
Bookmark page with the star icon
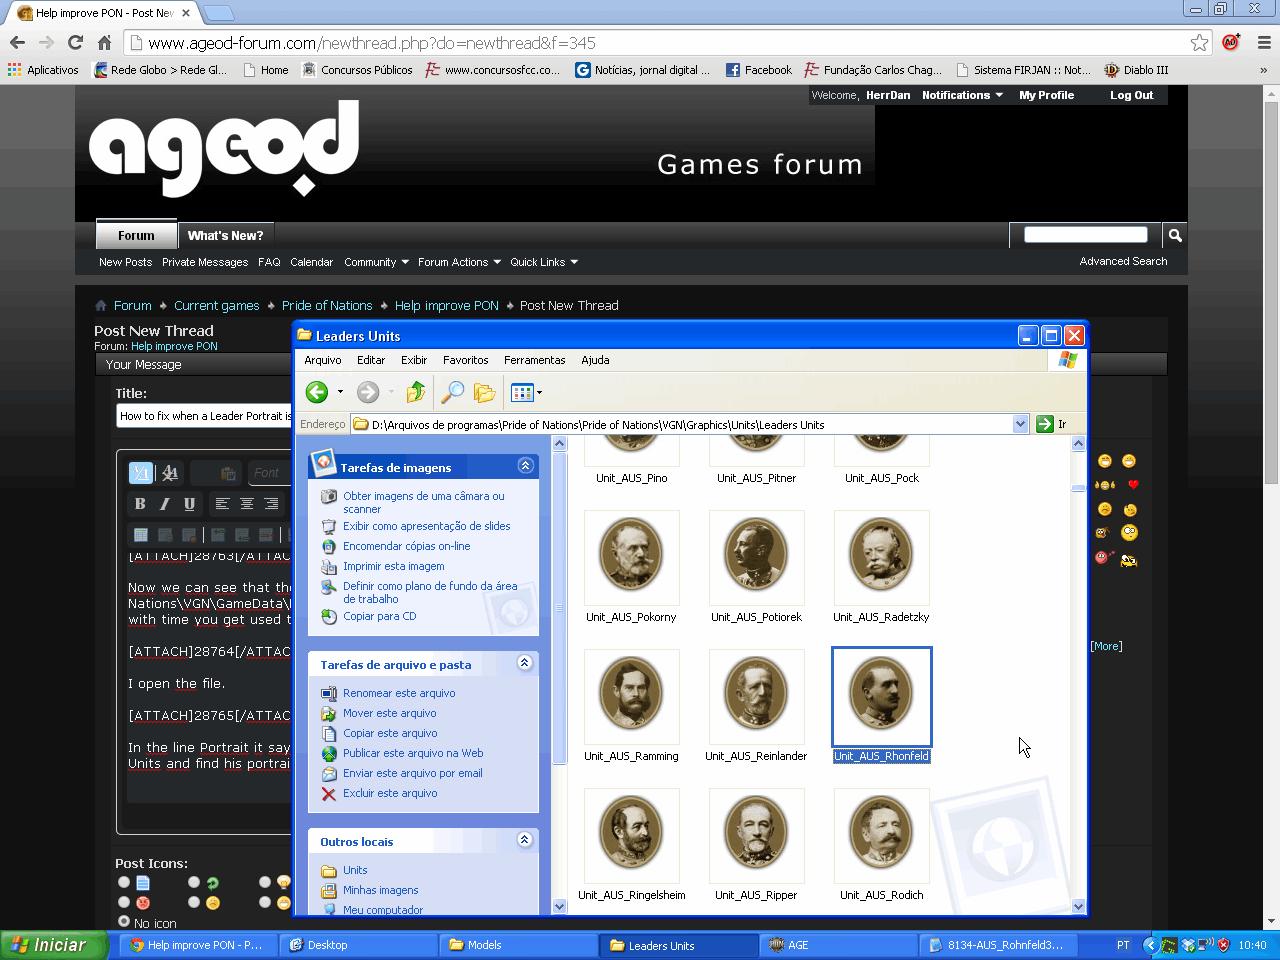(1199, 43)
